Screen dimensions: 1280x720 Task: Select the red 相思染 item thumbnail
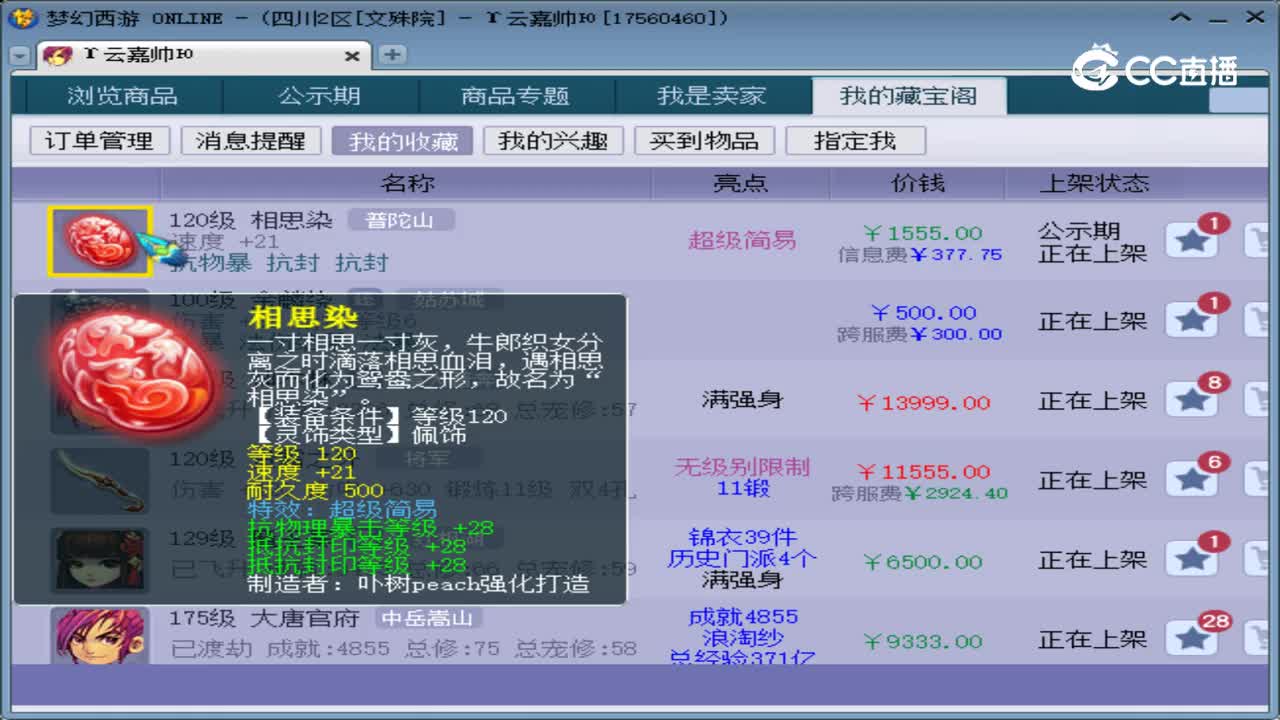[x=99, y=241]
